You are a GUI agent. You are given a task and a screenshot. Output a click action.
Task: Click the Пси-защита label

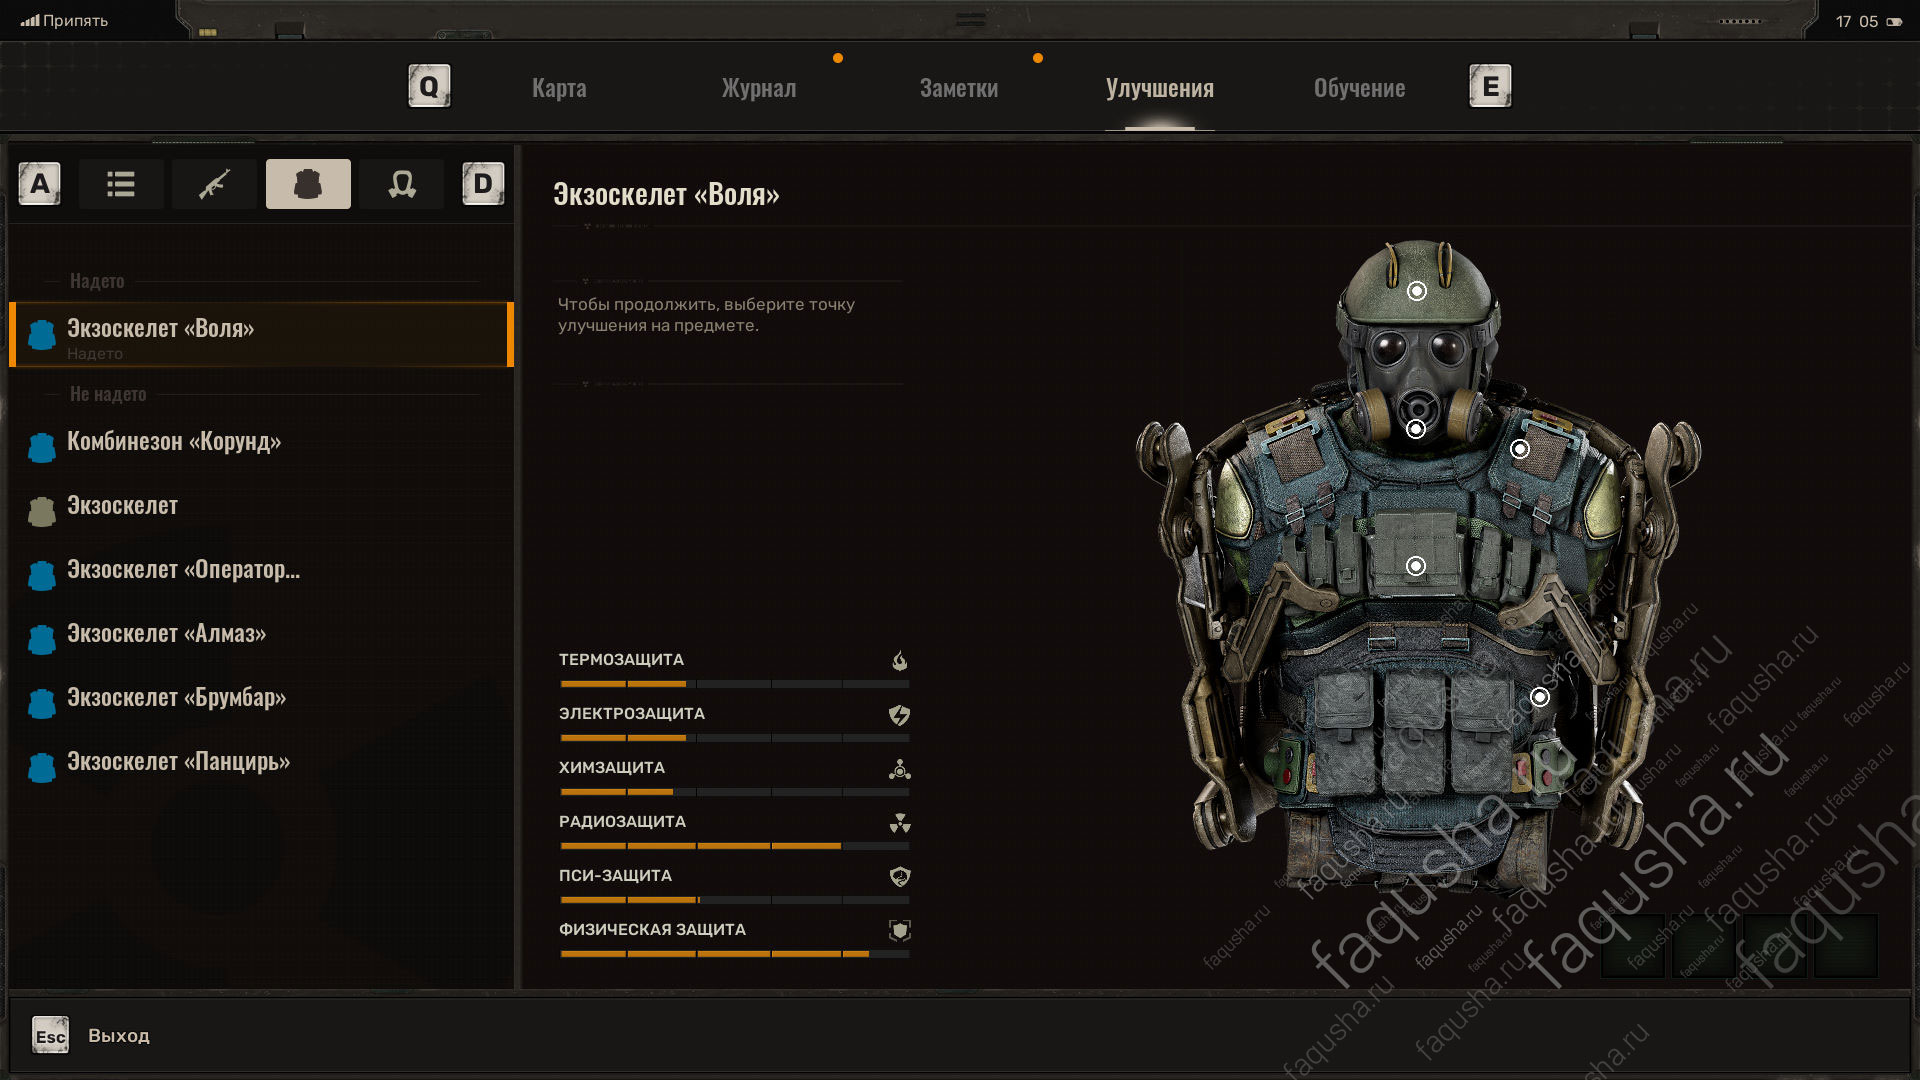[615, 876]
